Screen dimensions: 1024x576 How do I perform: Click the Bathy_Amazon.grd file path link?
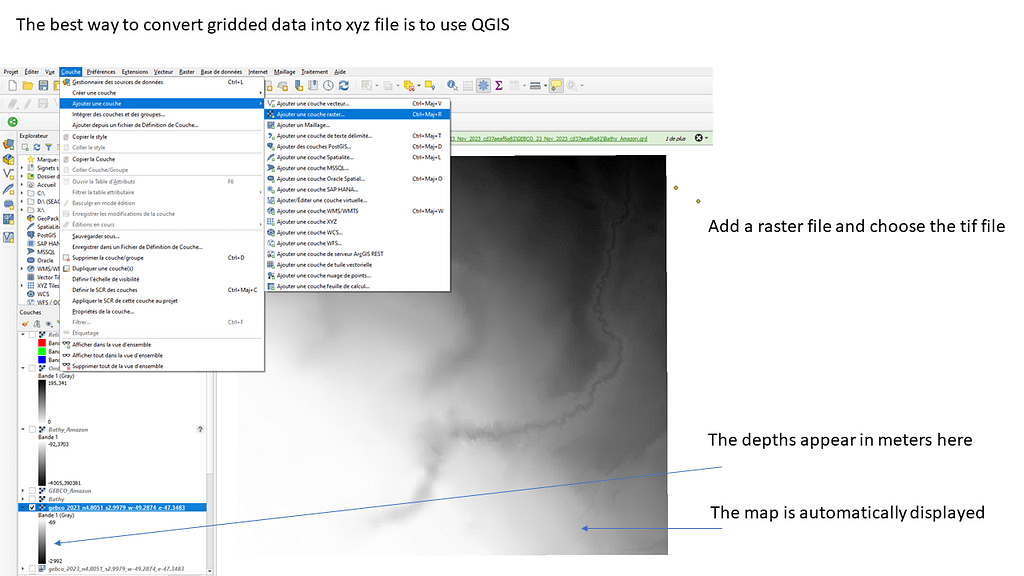click(548, 138)
